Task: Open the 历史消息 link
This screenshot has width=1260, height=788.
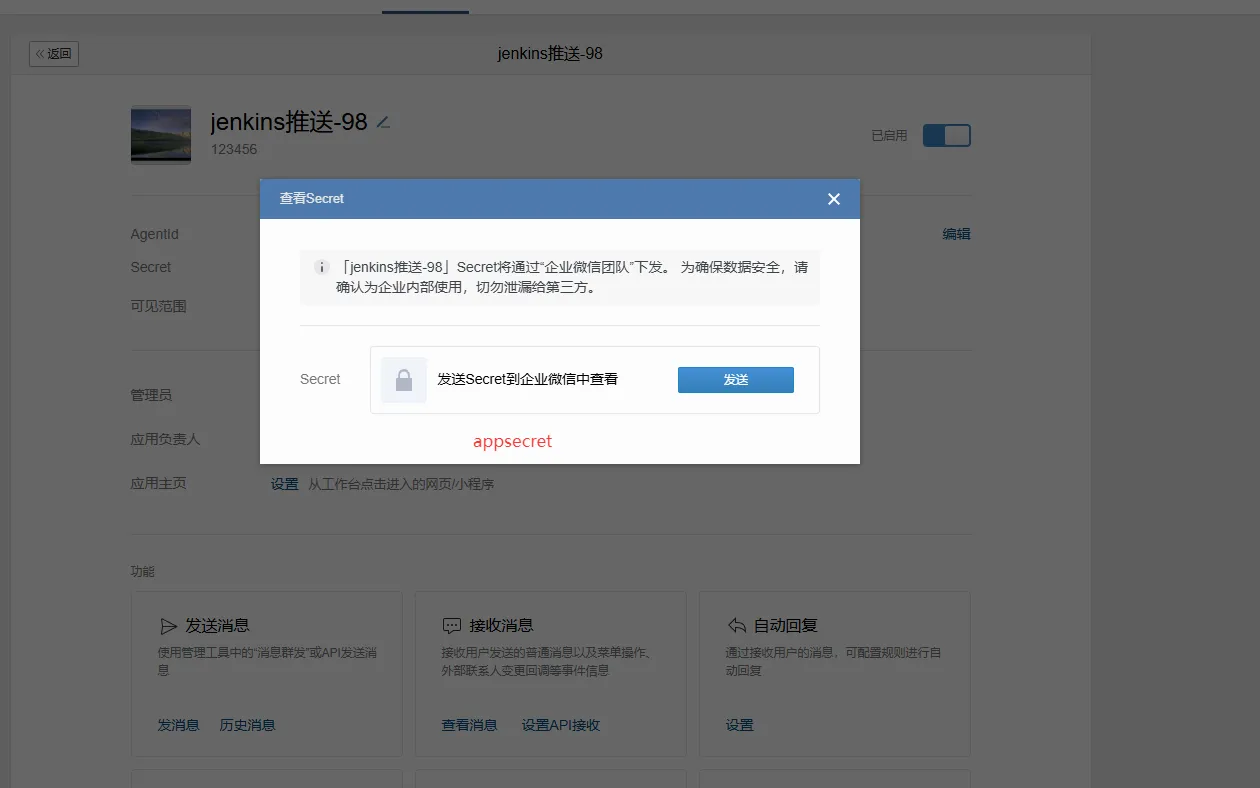Action: click(247, 725)
